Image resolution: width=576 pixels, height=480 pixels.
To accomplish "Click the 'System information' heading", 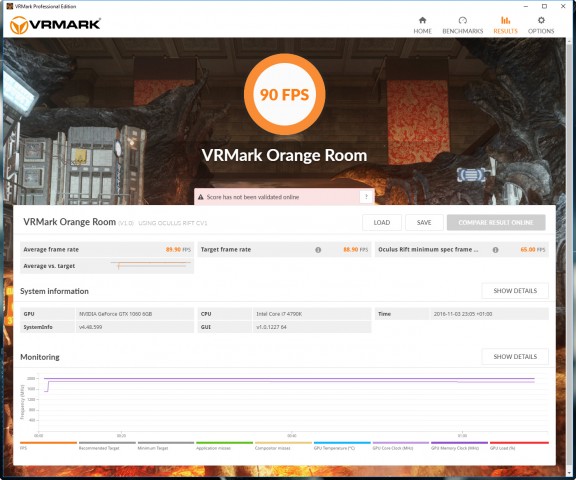I will point(54,291).
